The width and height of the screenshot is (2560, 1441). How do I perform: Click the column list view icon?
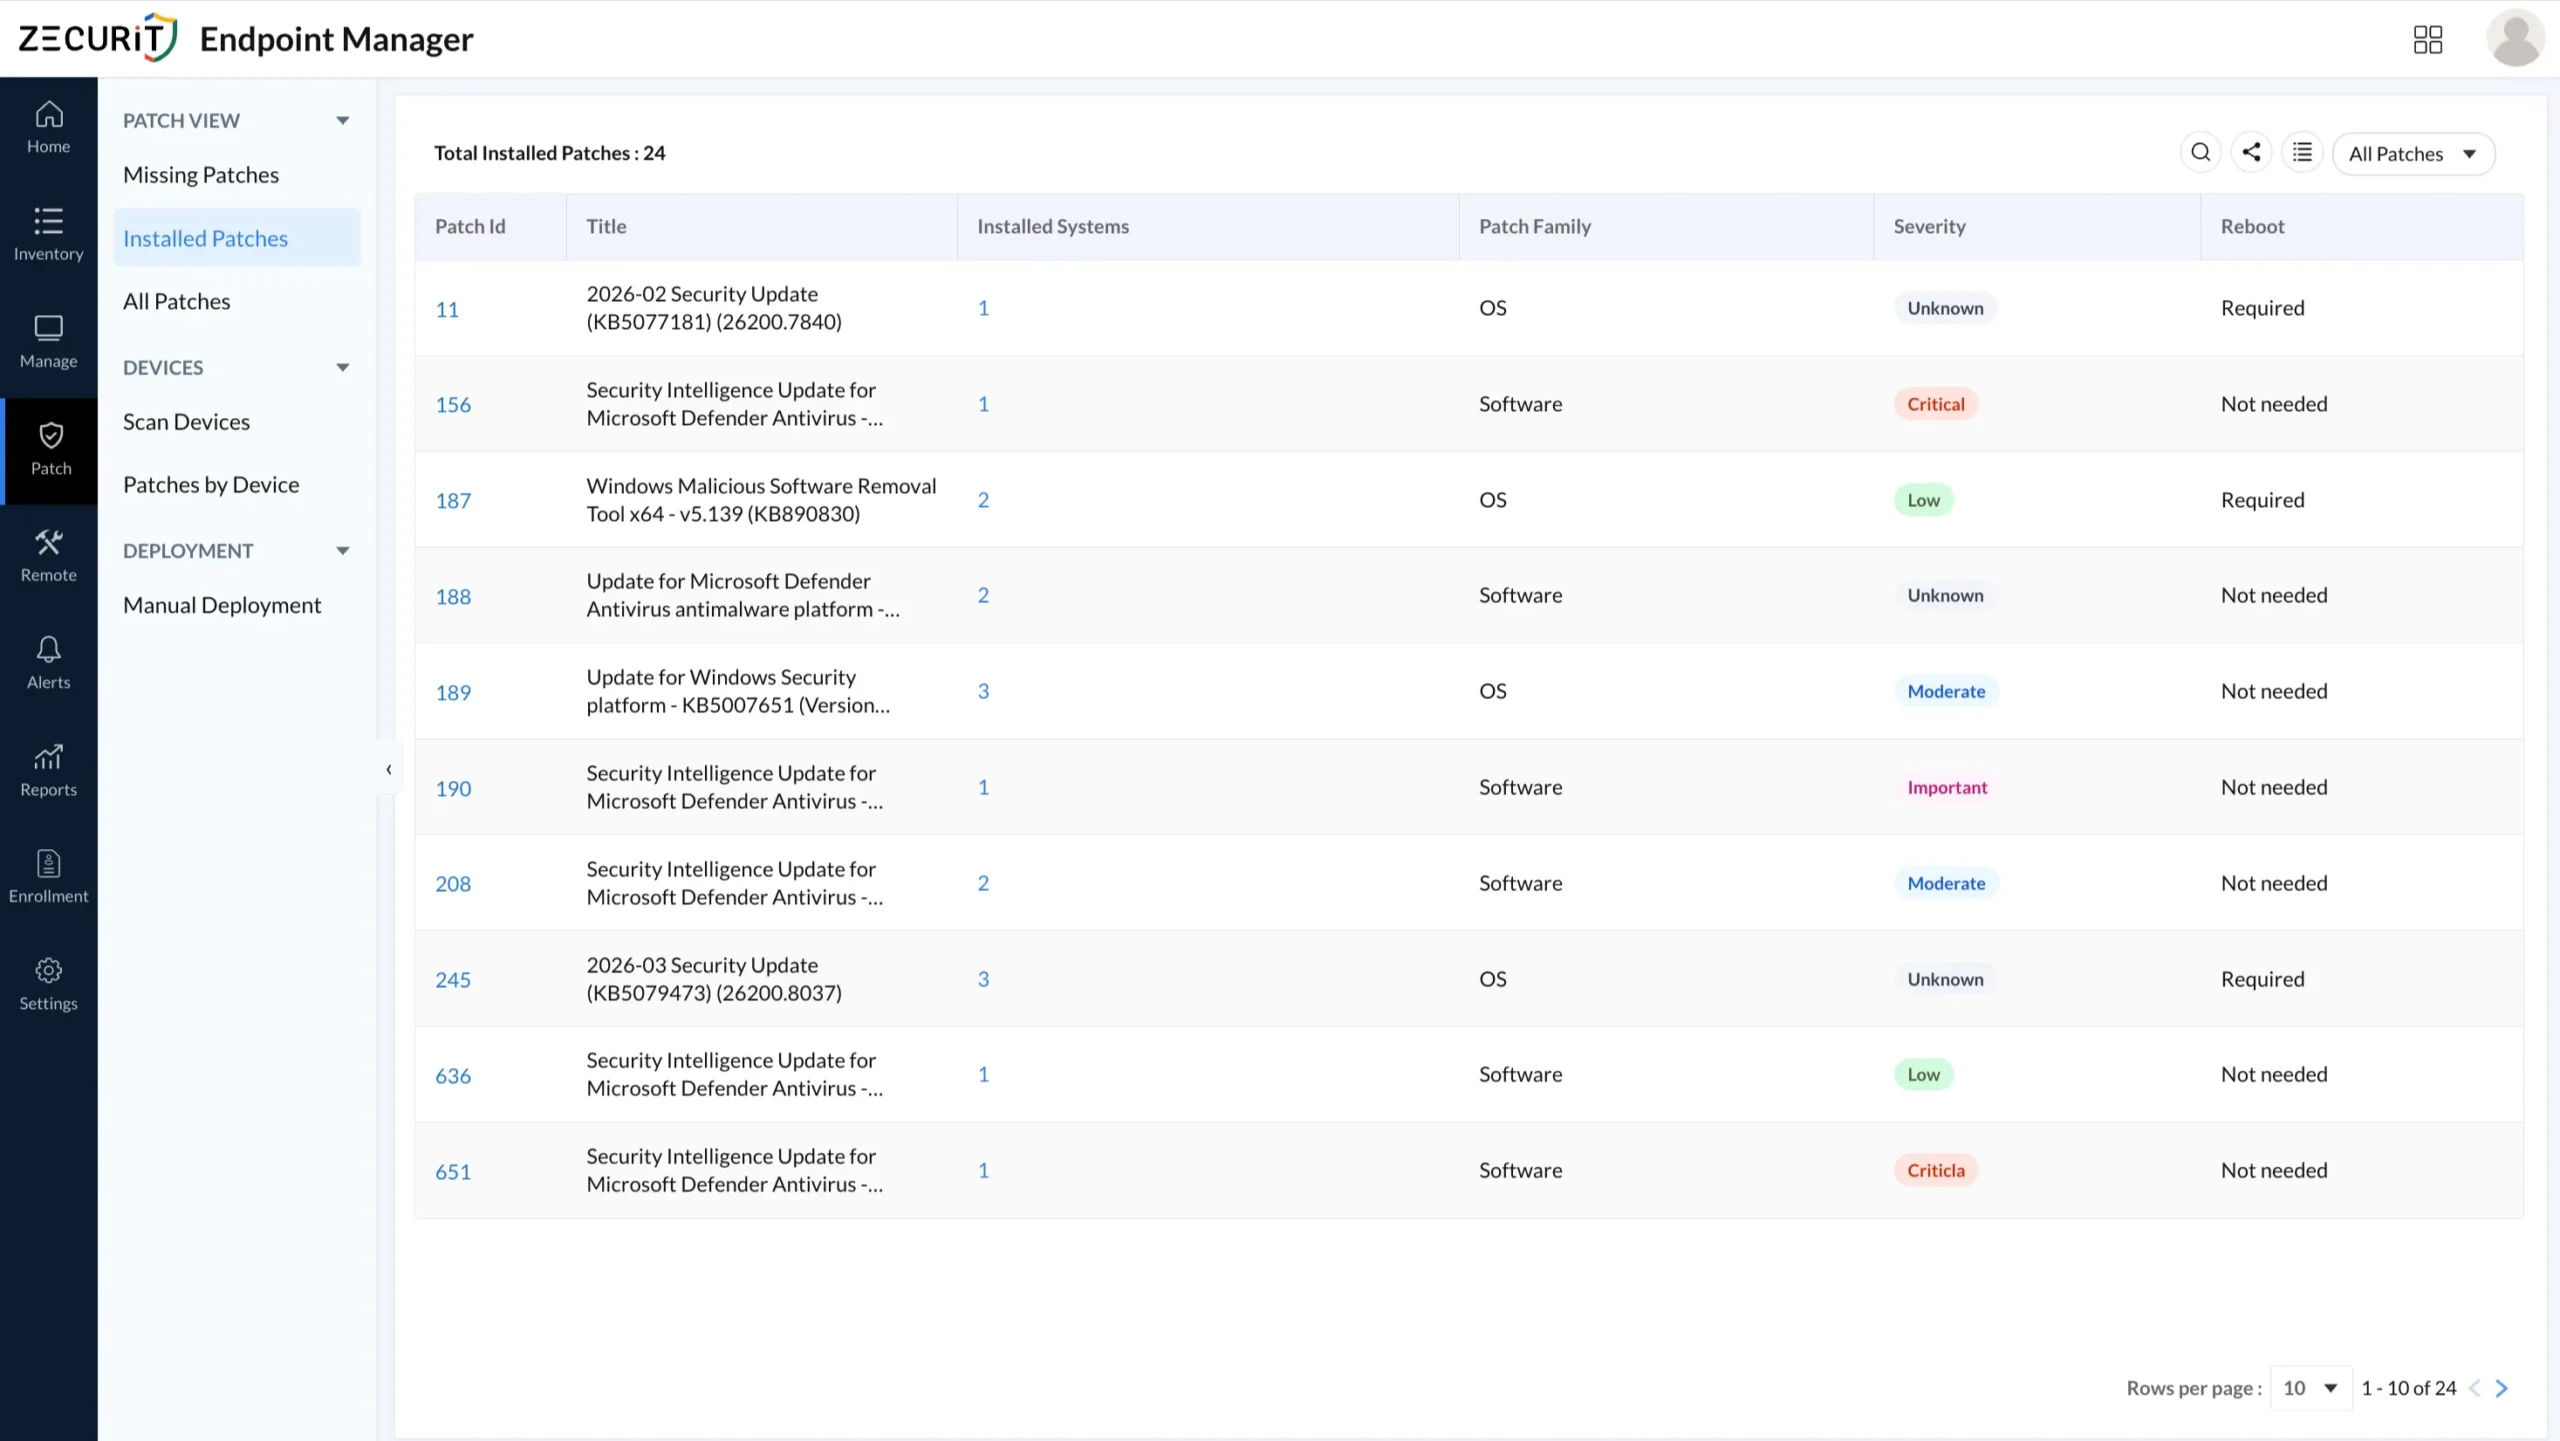2302,153
